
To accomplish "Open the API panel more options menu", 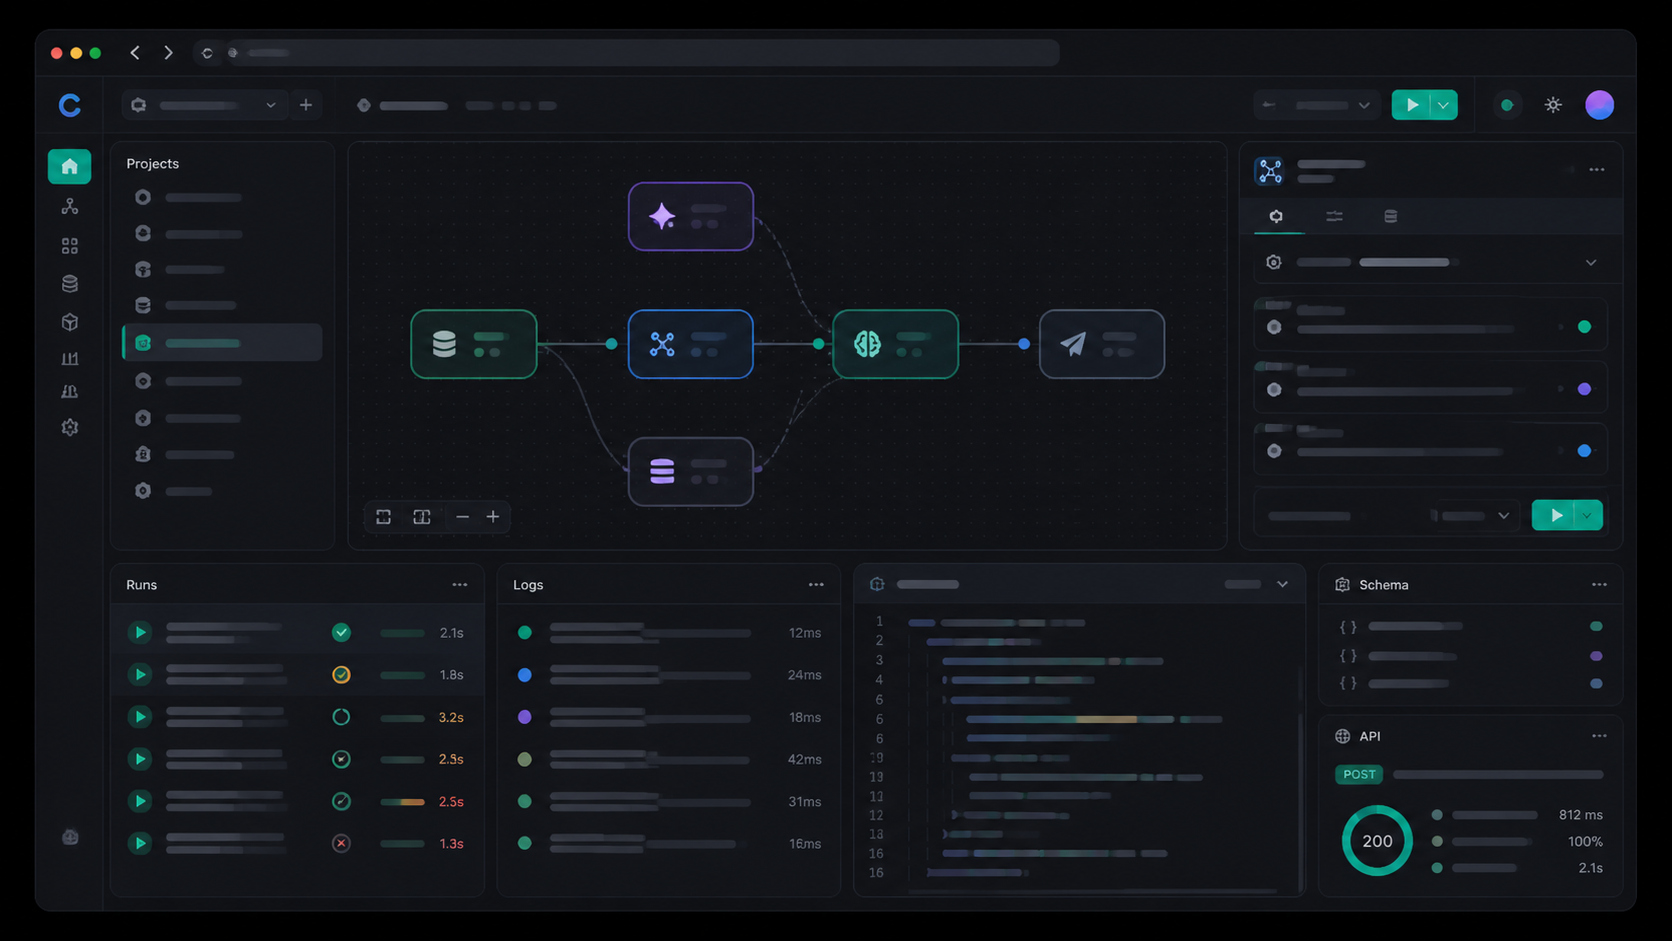I will click(1599, 736).
